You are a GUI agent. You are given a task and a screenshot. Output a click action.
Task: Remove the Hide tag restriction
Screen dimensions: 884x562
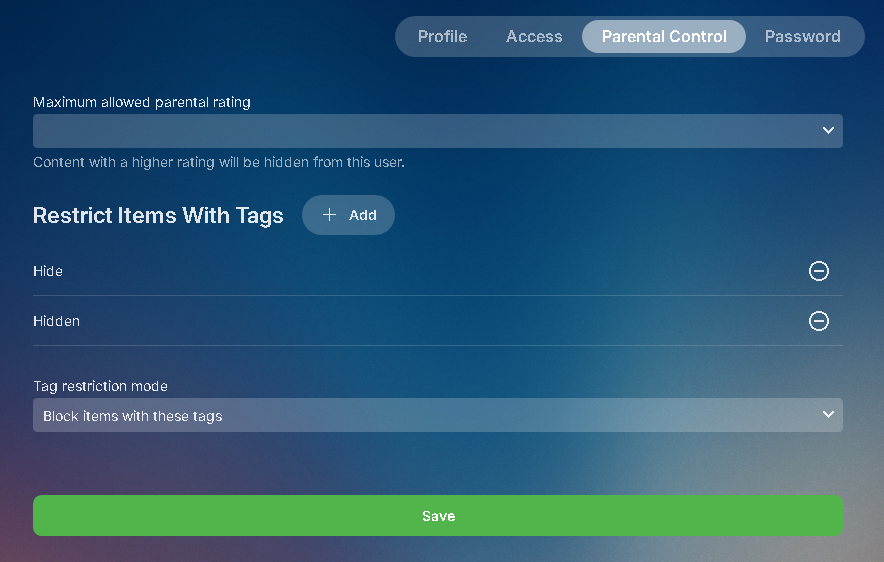pyautogui.click(x=819, y=271)
